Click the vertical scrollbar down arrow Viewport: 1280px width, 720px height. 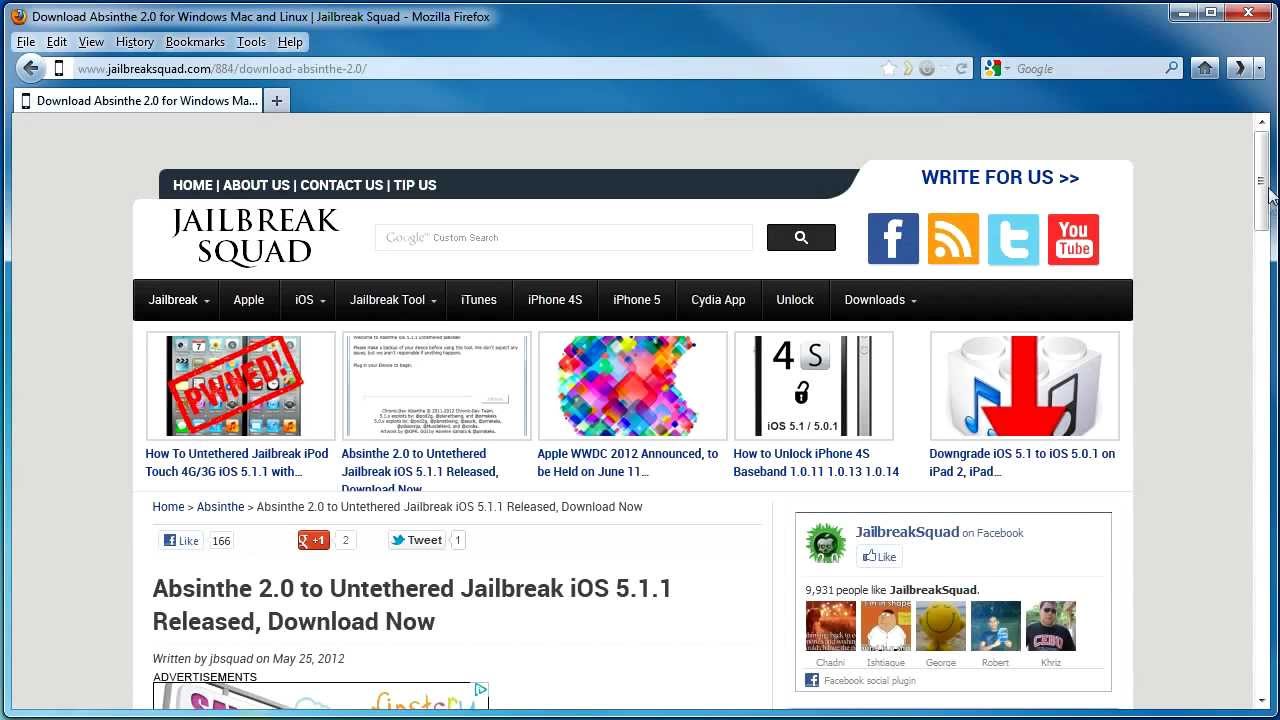point(1262,700)
